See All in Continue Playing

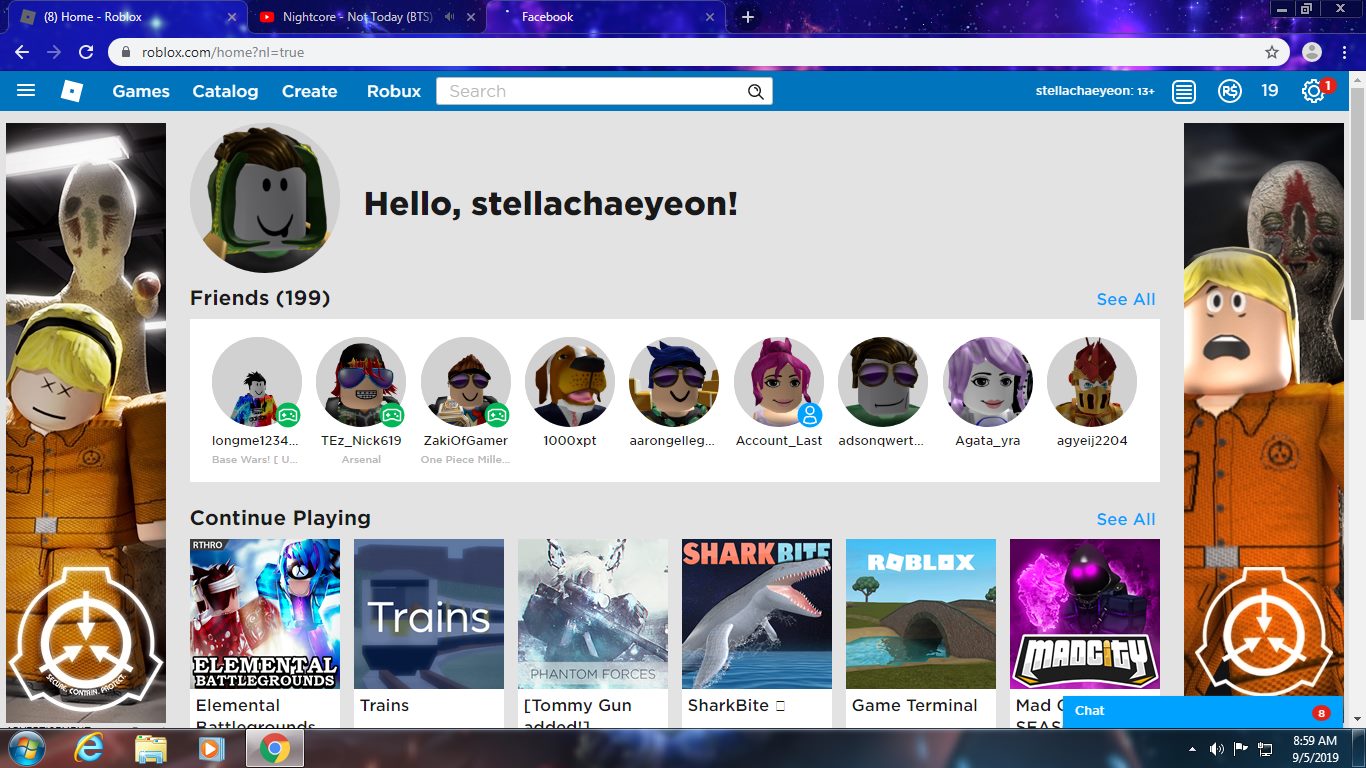pos(1126,519)
